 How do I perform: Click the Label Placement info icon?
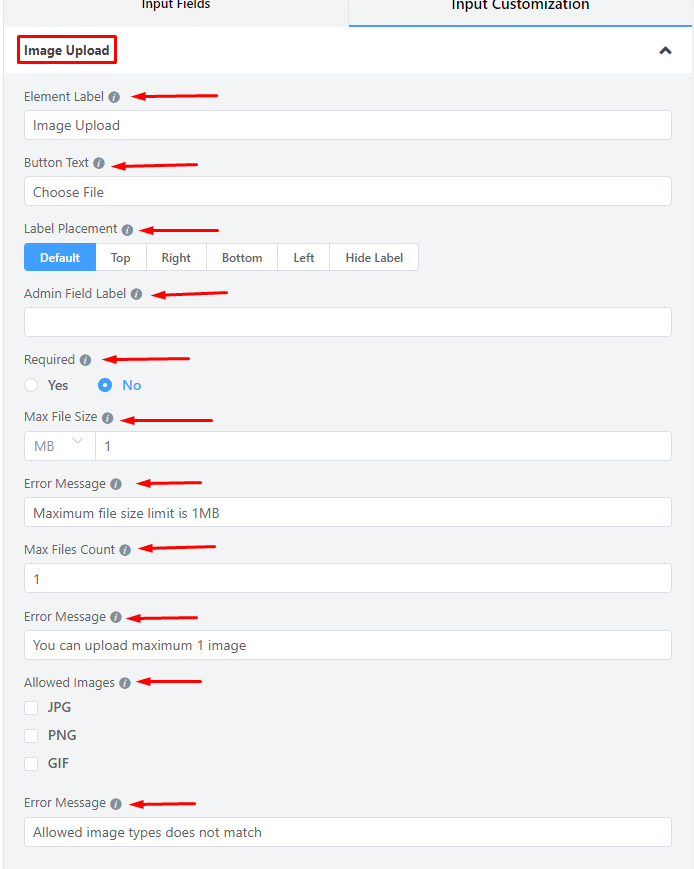click(127, 230)
